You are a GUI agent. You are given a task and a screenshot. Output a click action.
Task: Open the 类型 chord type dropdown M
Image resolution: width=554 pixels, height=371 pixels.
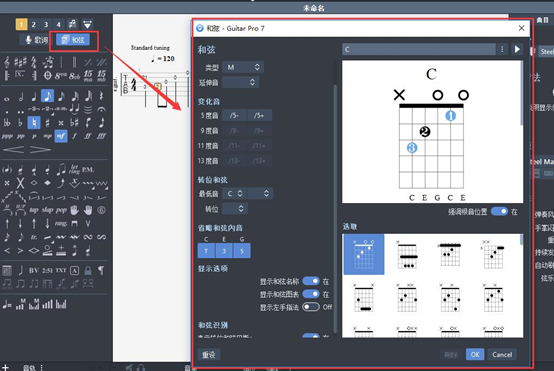tap(243, 67)
